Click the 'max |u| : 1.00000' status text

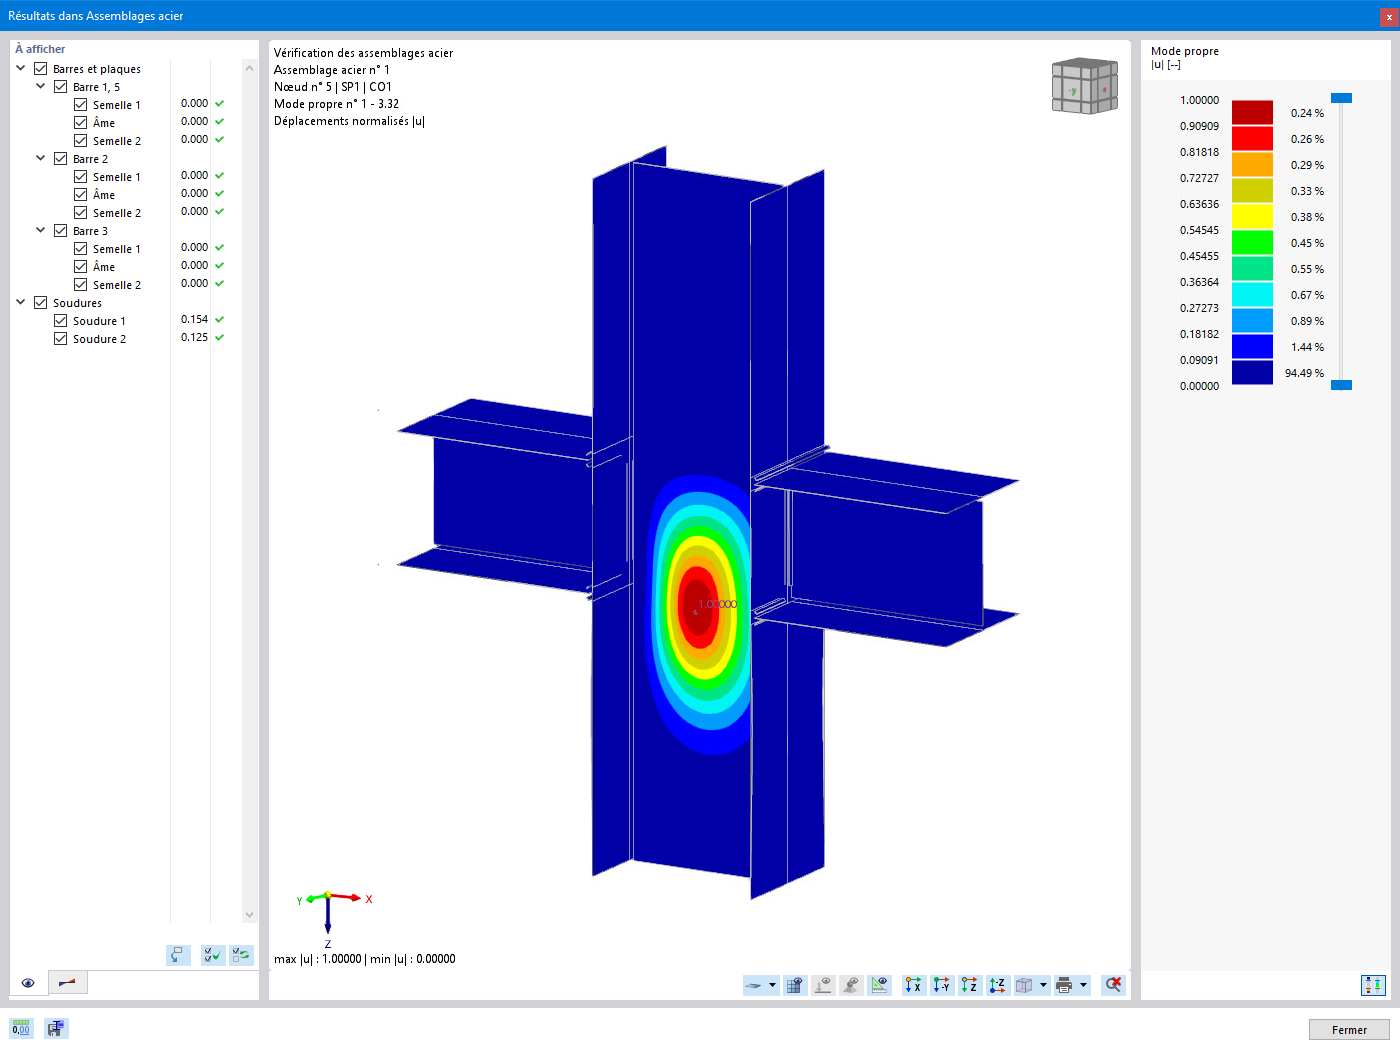(x=318, y=959)
